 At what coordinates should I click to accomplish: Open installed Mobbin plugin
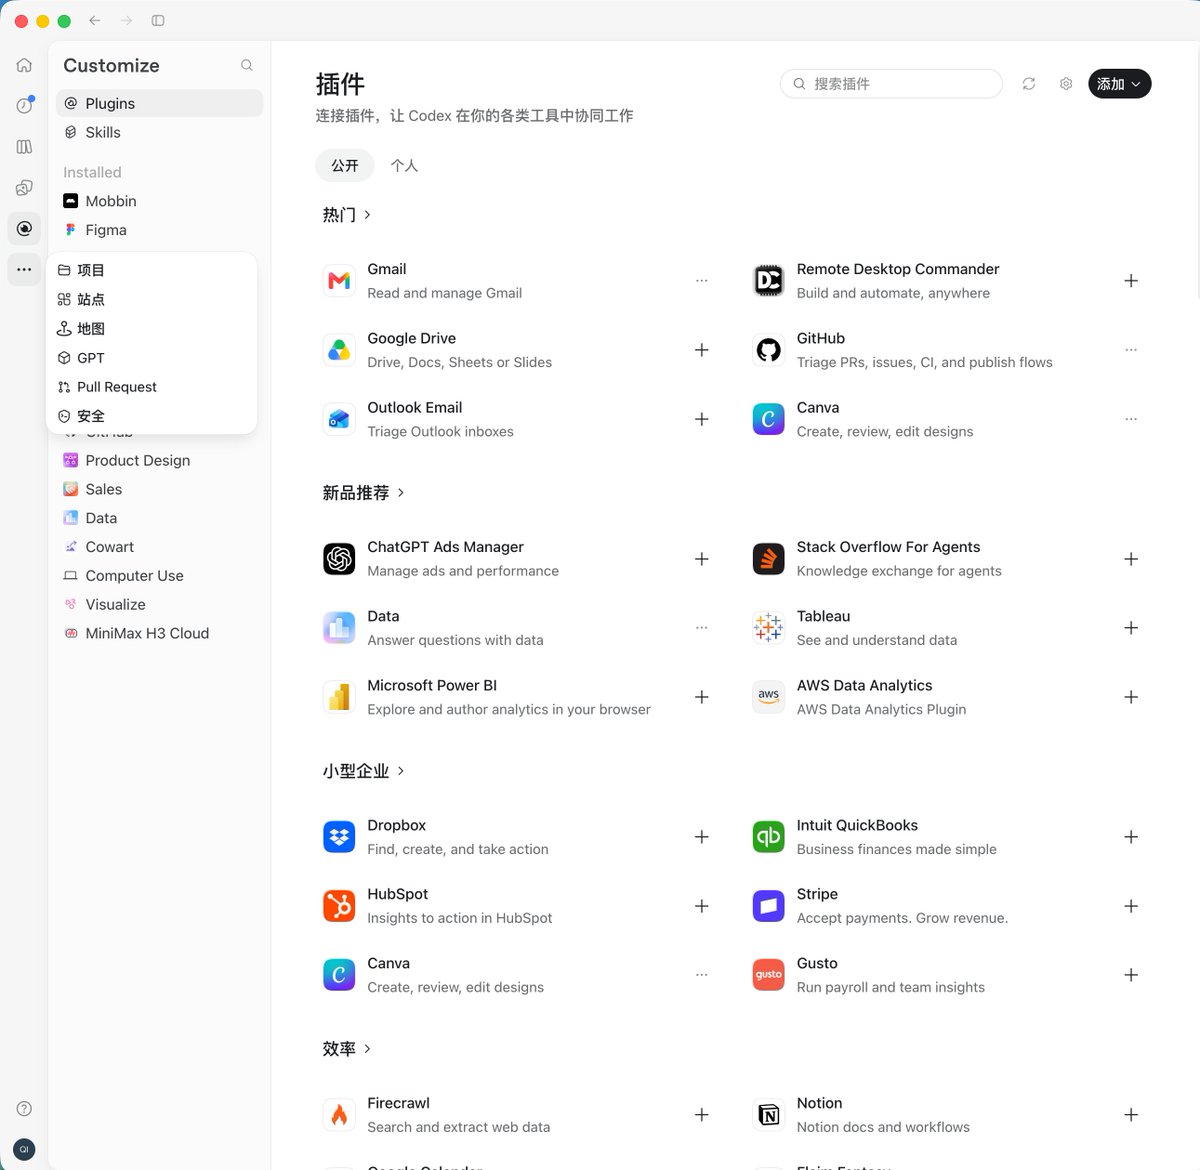point(159,201)
